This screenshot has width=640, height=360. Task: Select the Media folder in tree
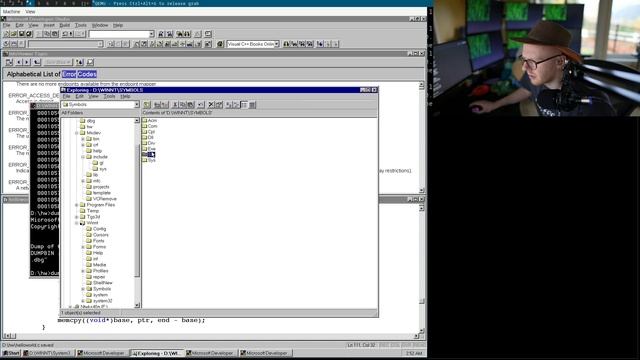coord(96,265)
